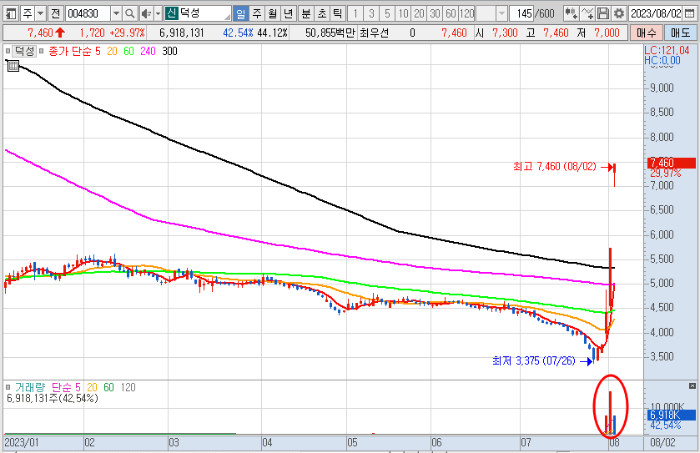Click the chart layout panel icon
The height and width of the screenshot is (453, 700).
(x=11, y=14)
